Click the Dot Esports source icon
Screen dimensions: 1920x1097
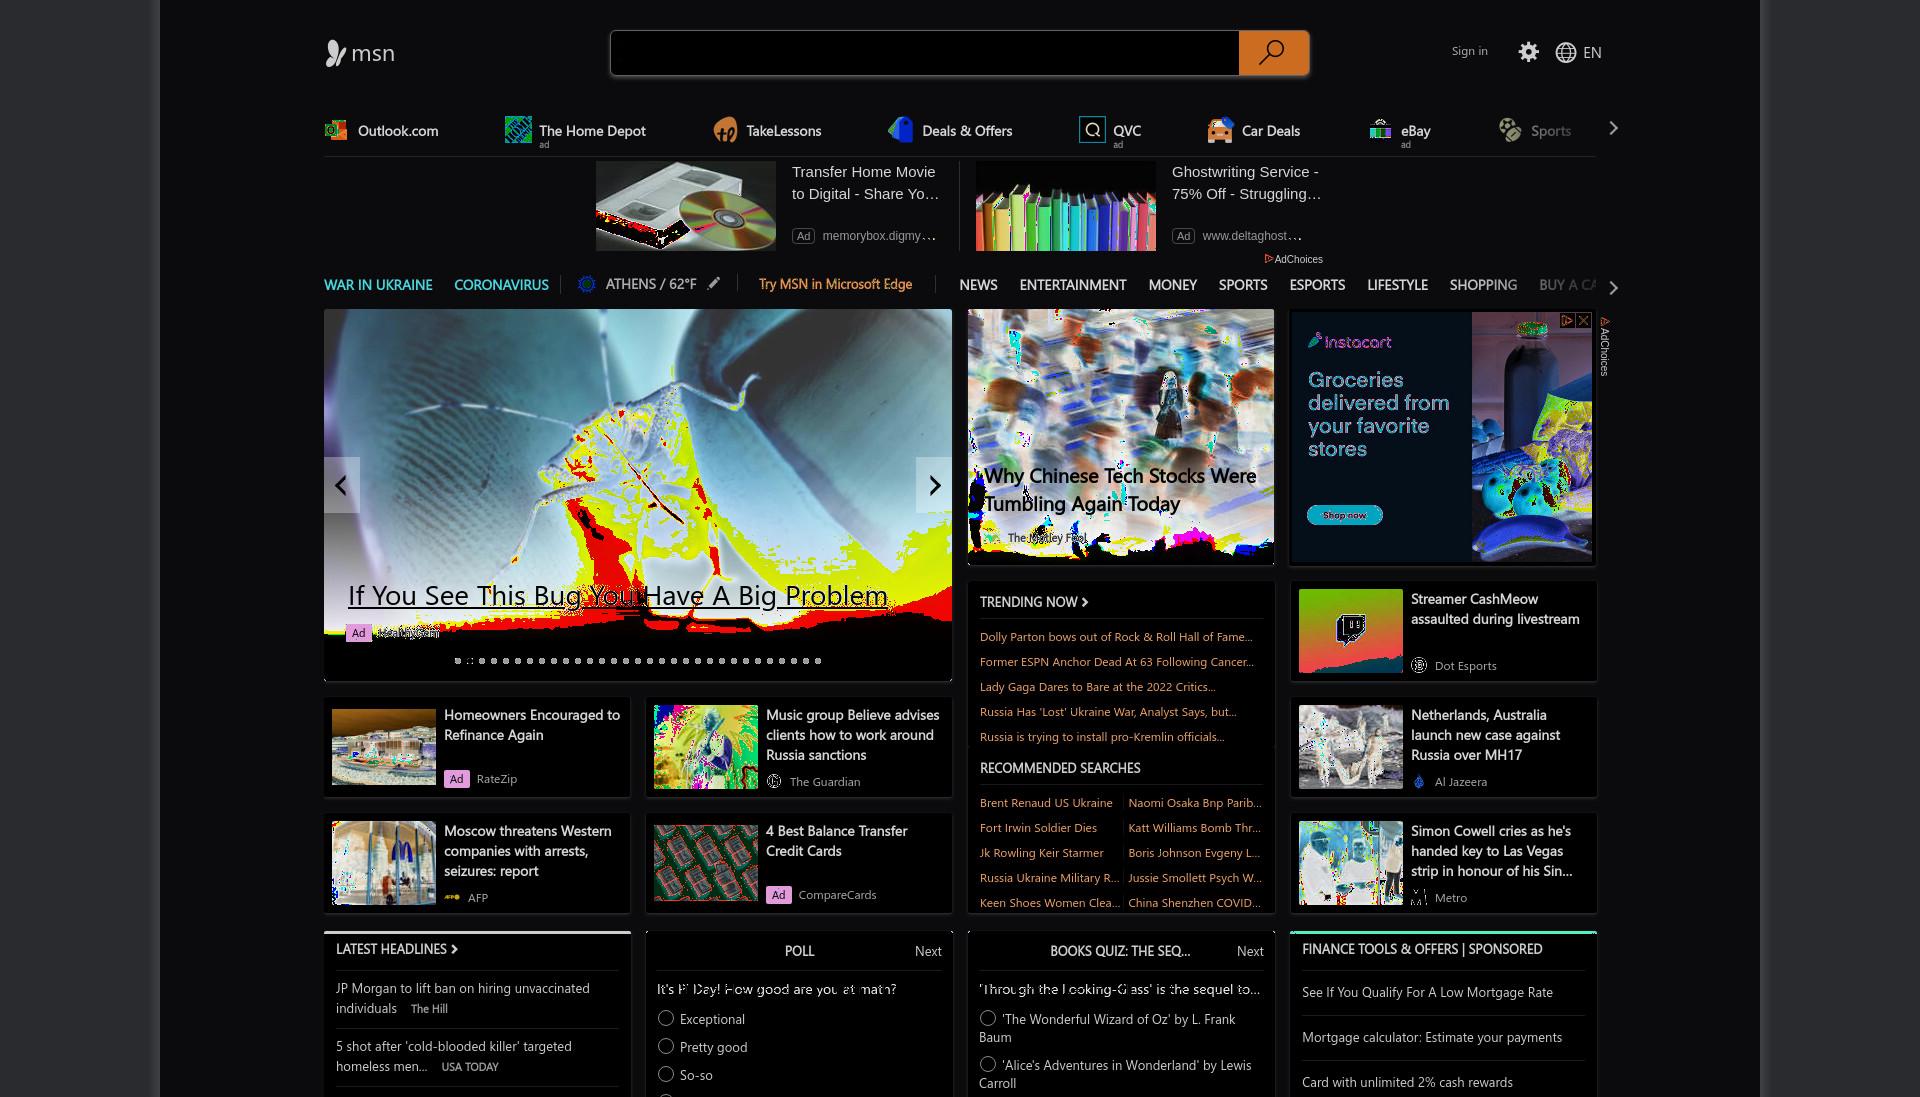[1419, 665]
